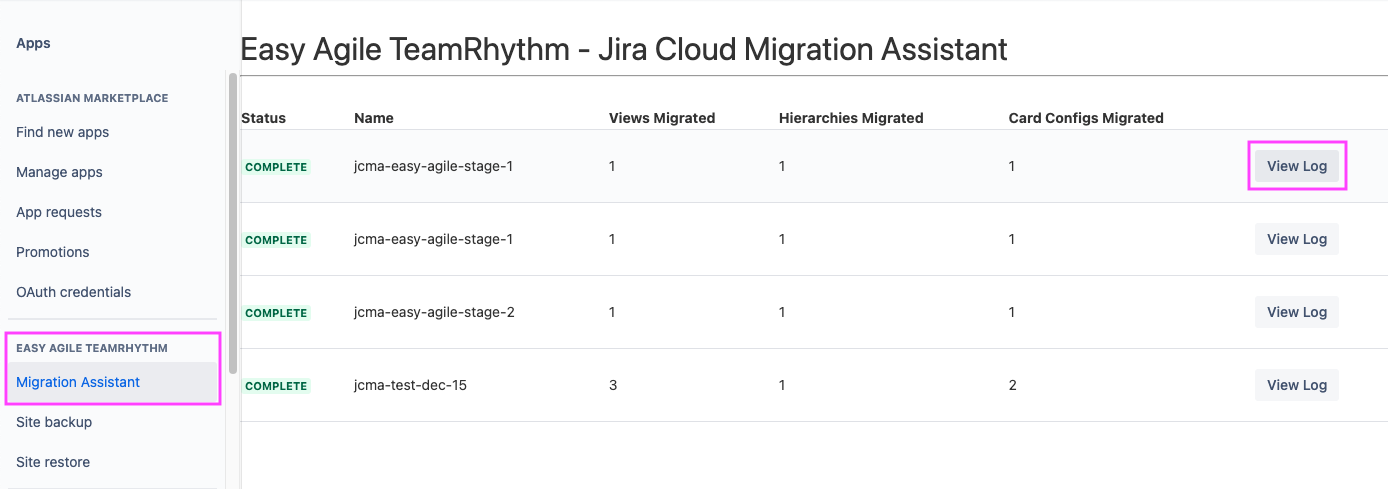Click the Views Migrated column header
The height and width of the screenshot is (489, 1388).
pos(662,118)
